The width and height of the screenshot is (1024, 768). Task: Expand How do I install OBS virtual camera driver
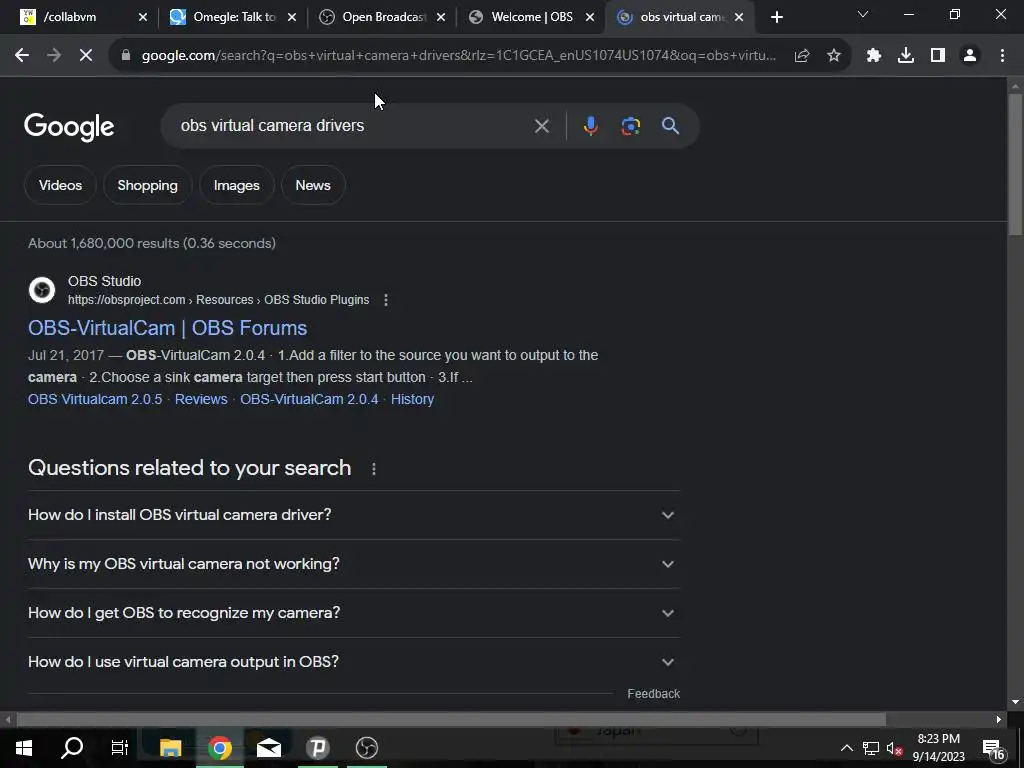tap(353, 515)
